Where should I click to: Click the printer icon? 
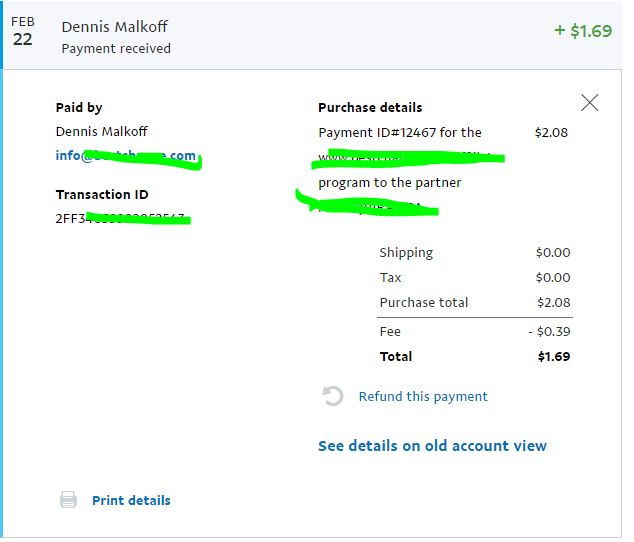(x=68, y=500)
